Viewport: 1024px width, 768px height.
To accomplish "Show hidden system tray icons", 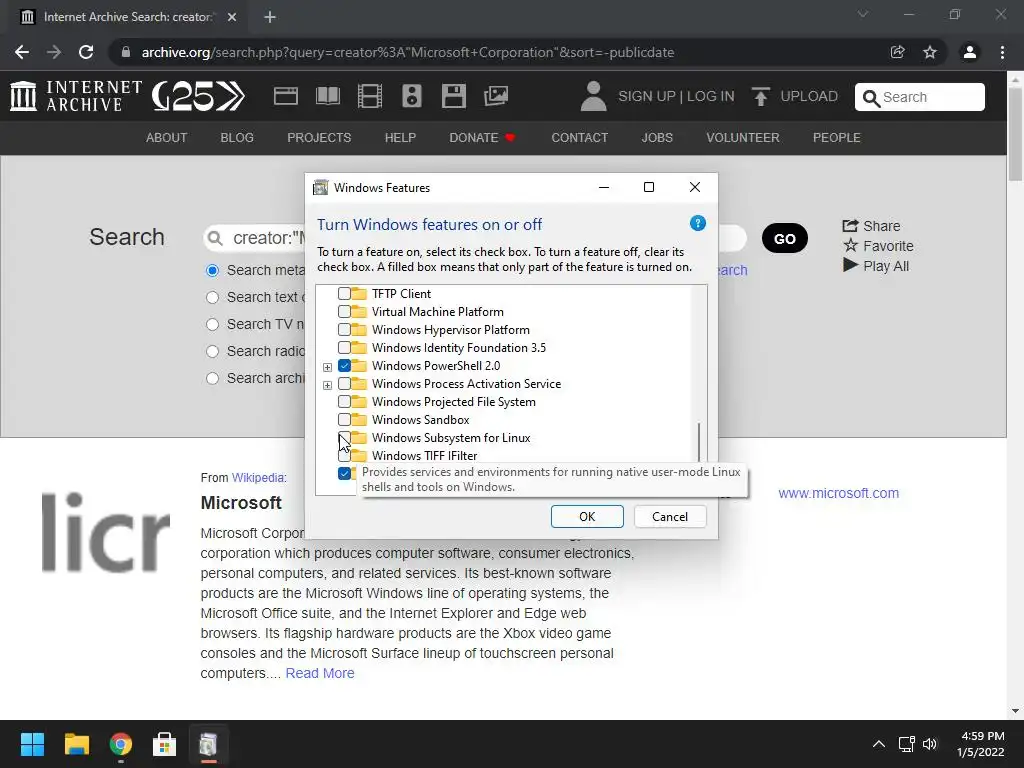I will pyautogui.click(x=879, y=744).
